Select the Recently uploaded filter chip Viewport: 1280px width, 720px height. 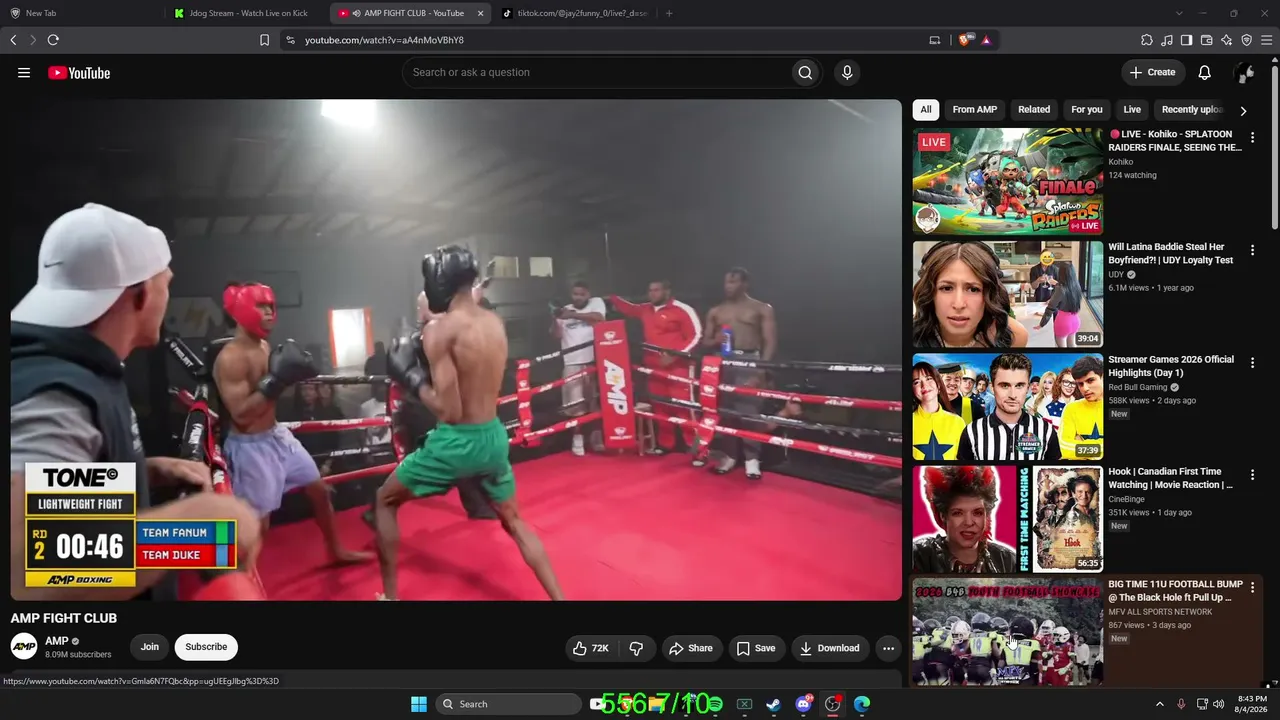point(1192,110)
